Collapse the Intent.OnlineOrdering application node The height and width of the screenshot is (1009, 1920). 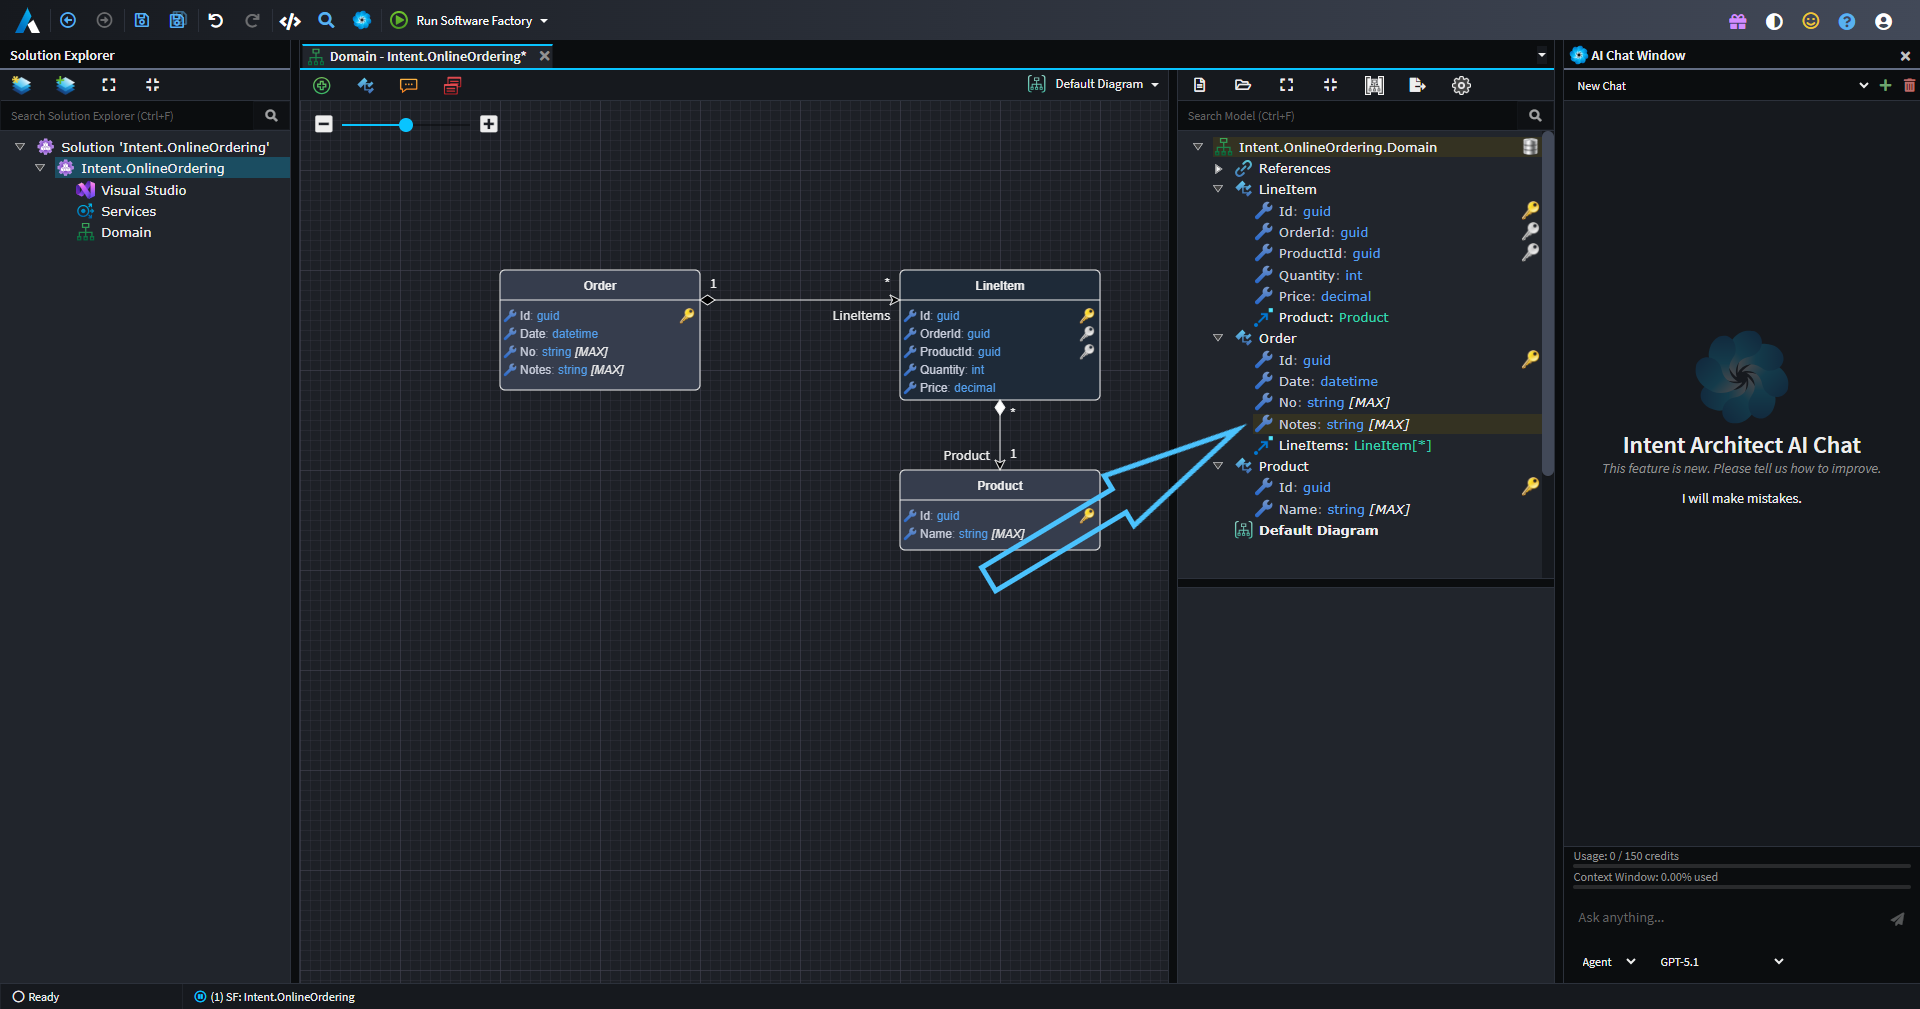[40, 168]
